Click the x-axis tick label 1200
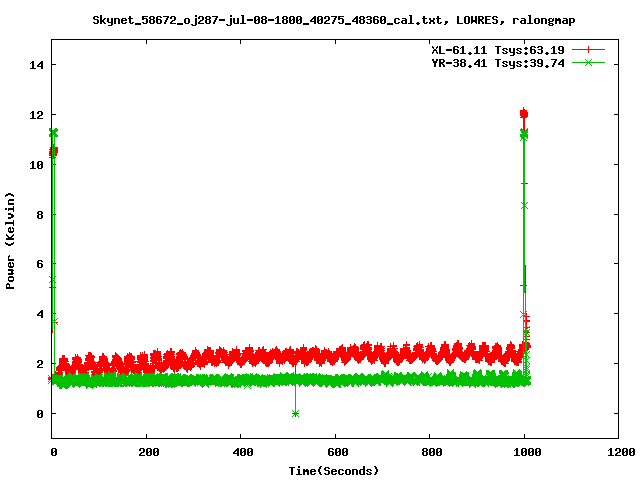 (621, 452)
